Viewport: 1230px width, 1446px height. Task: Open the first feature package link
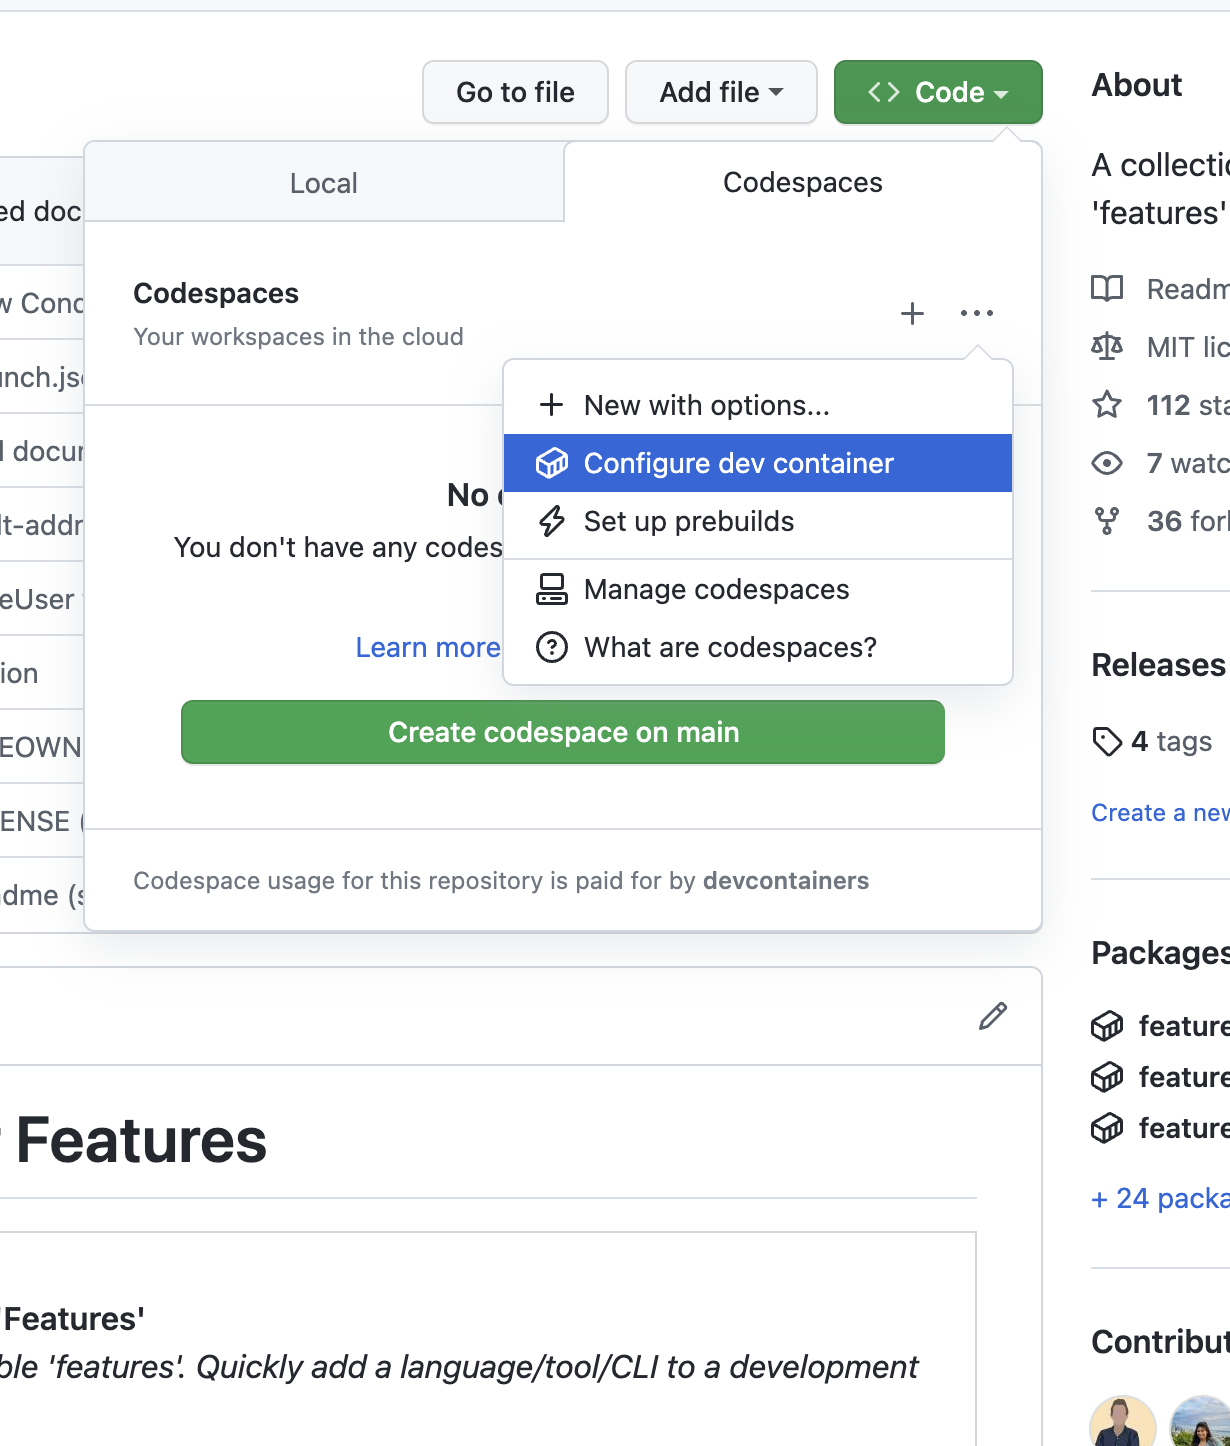click(x=1183, y=1026)
